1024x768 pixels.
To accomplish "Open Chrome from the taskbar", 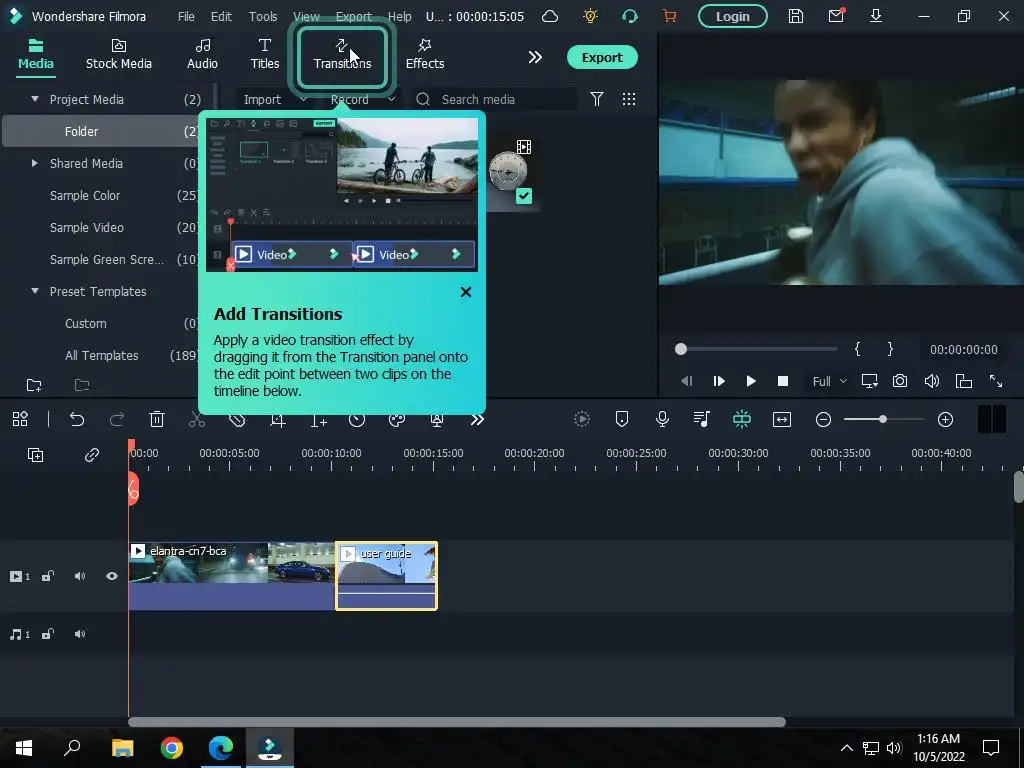I will 172,748.
